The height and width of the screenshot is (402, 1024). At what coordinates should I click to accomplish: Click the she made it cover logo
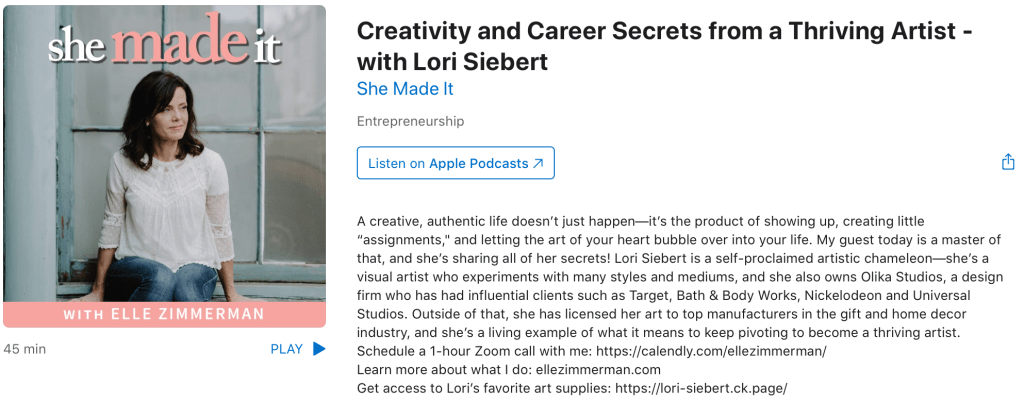pyautogui.click(x=165, y=45)
